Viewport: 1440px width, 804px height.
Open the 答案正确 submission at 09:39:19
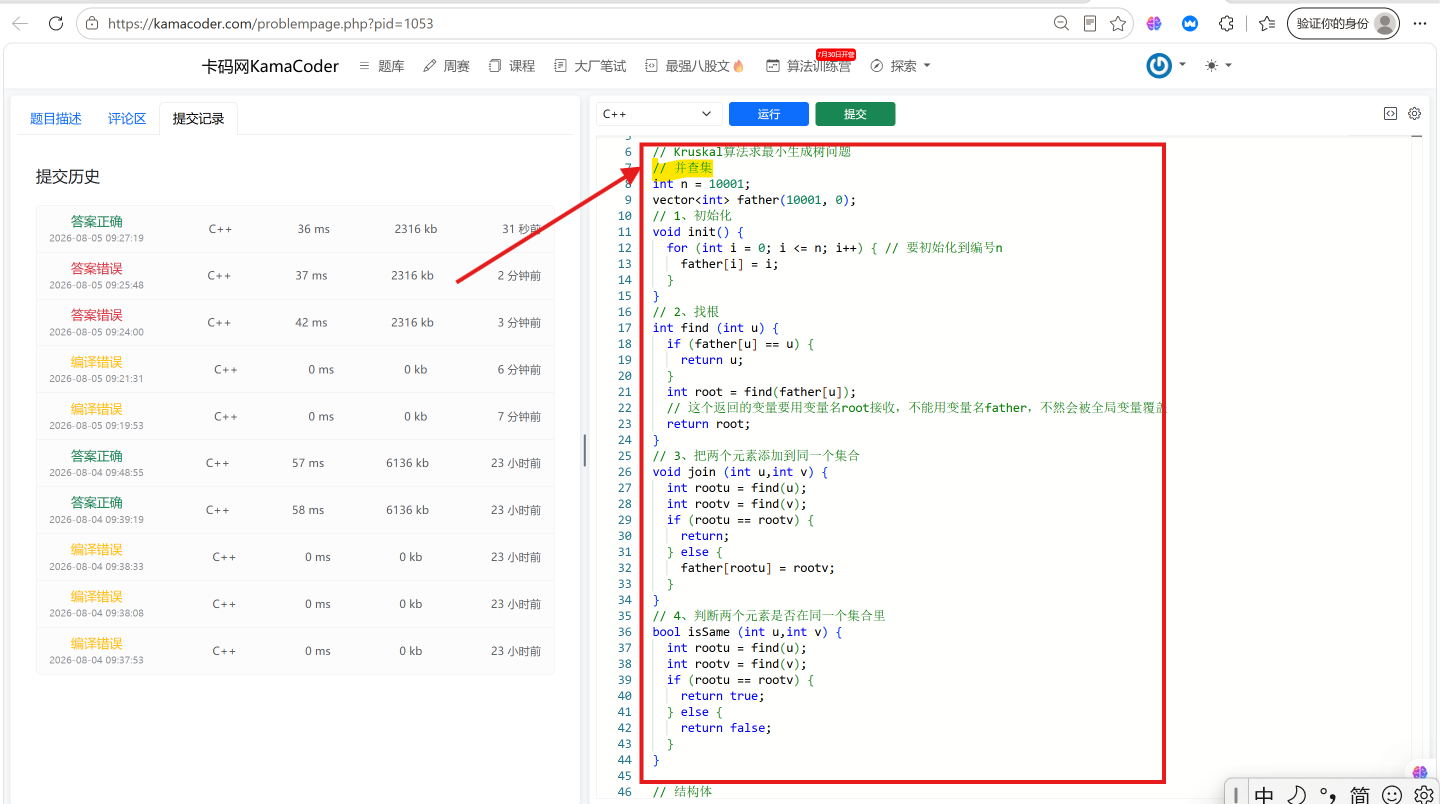coord(295,510)
